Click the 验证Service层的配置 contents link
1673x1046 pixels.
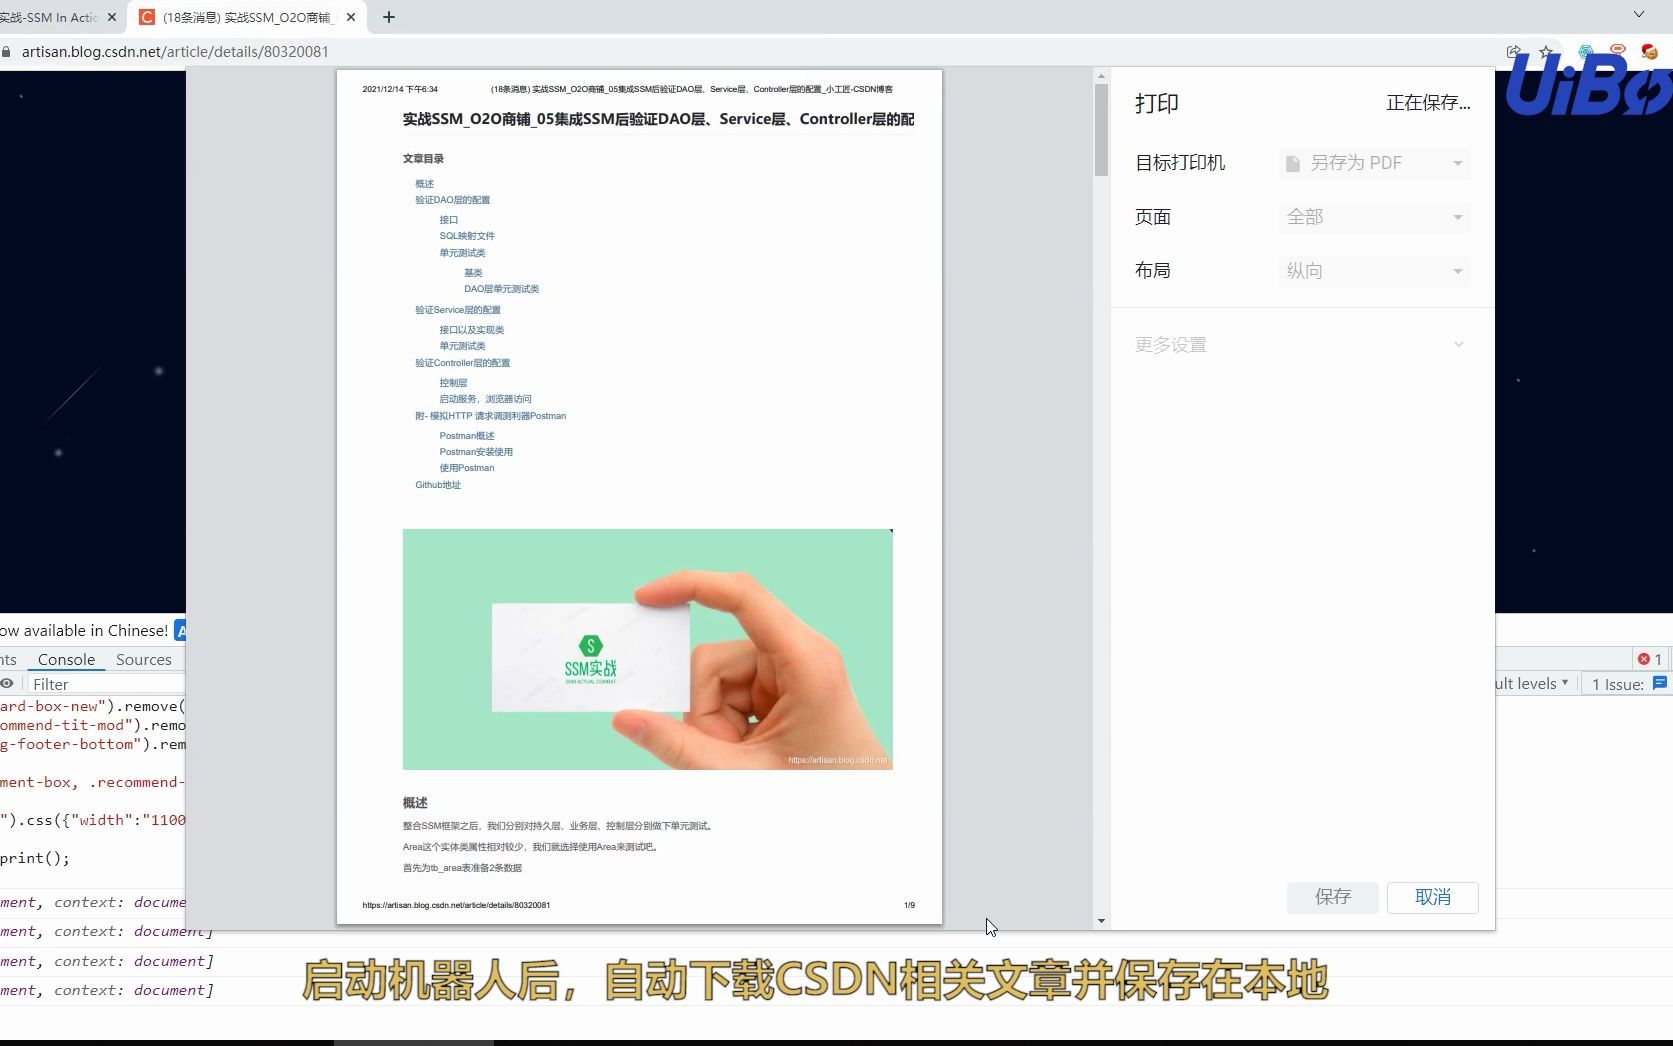point(458,310)
